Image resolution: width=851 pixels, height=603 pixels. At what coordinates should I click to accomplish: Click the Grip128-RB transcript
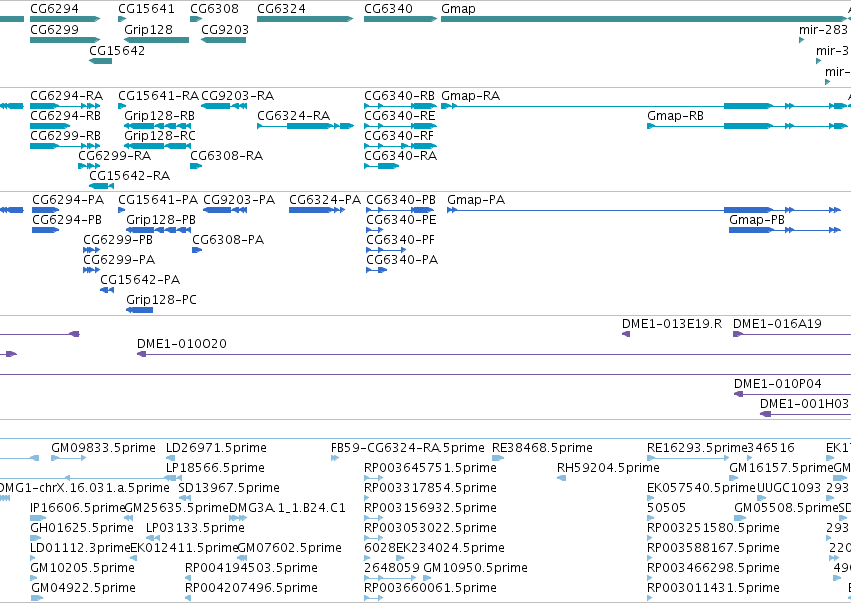tap(157, 126)
